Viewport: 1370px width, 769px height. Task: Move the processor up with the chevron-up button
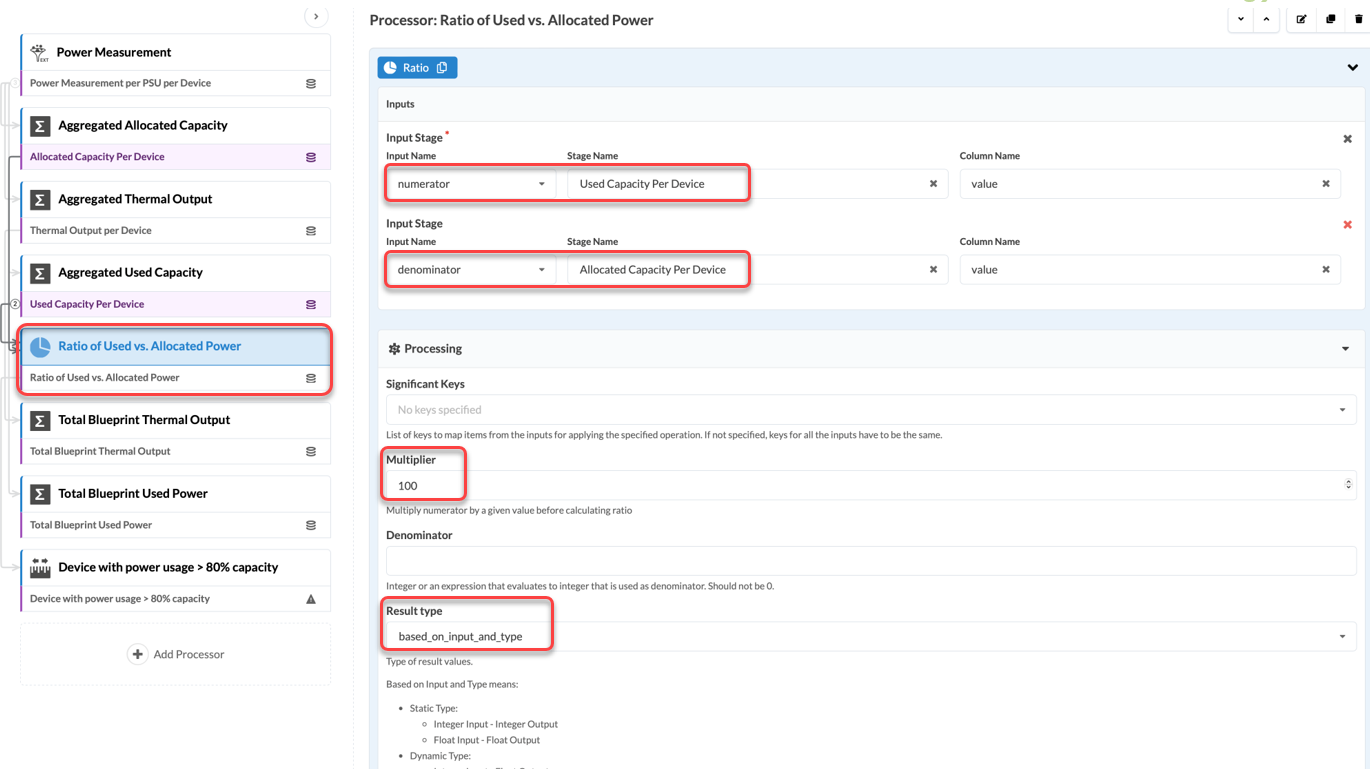1266,19
